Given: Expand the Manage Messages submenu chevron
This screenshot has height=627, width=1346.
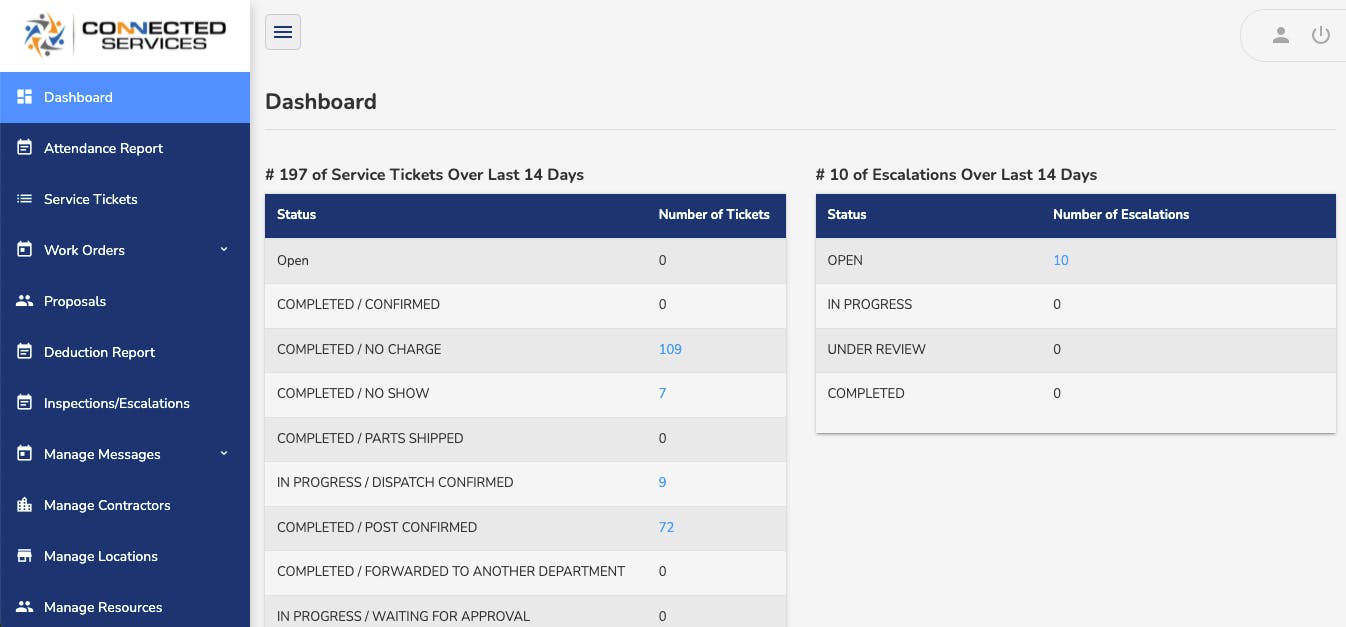Looking at the screenshot, I should click(224, 453).
